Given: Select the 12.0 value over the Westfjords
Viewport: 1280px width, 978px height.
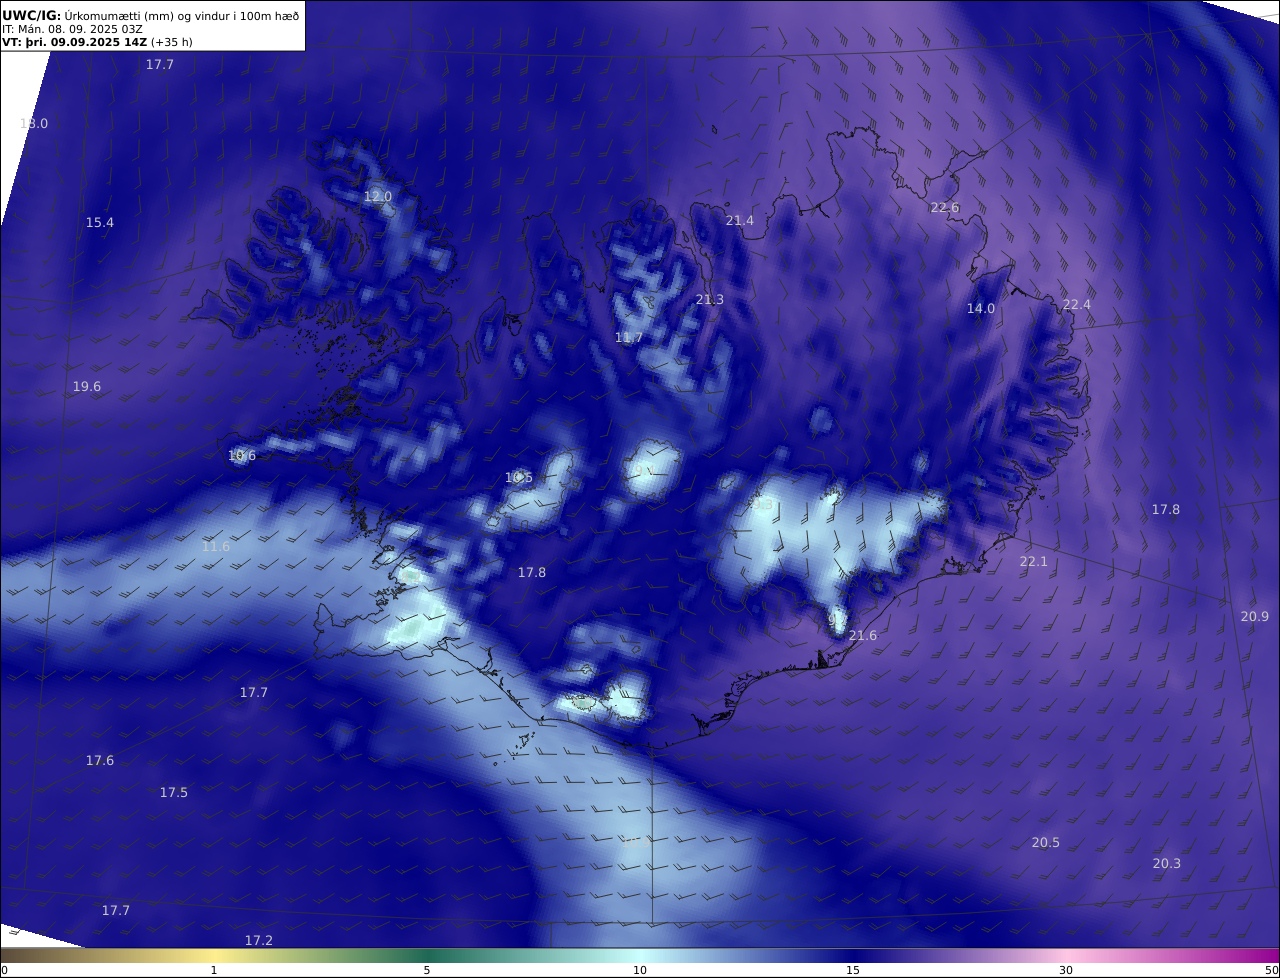Looking at the screenshot, I should (378, 197).
